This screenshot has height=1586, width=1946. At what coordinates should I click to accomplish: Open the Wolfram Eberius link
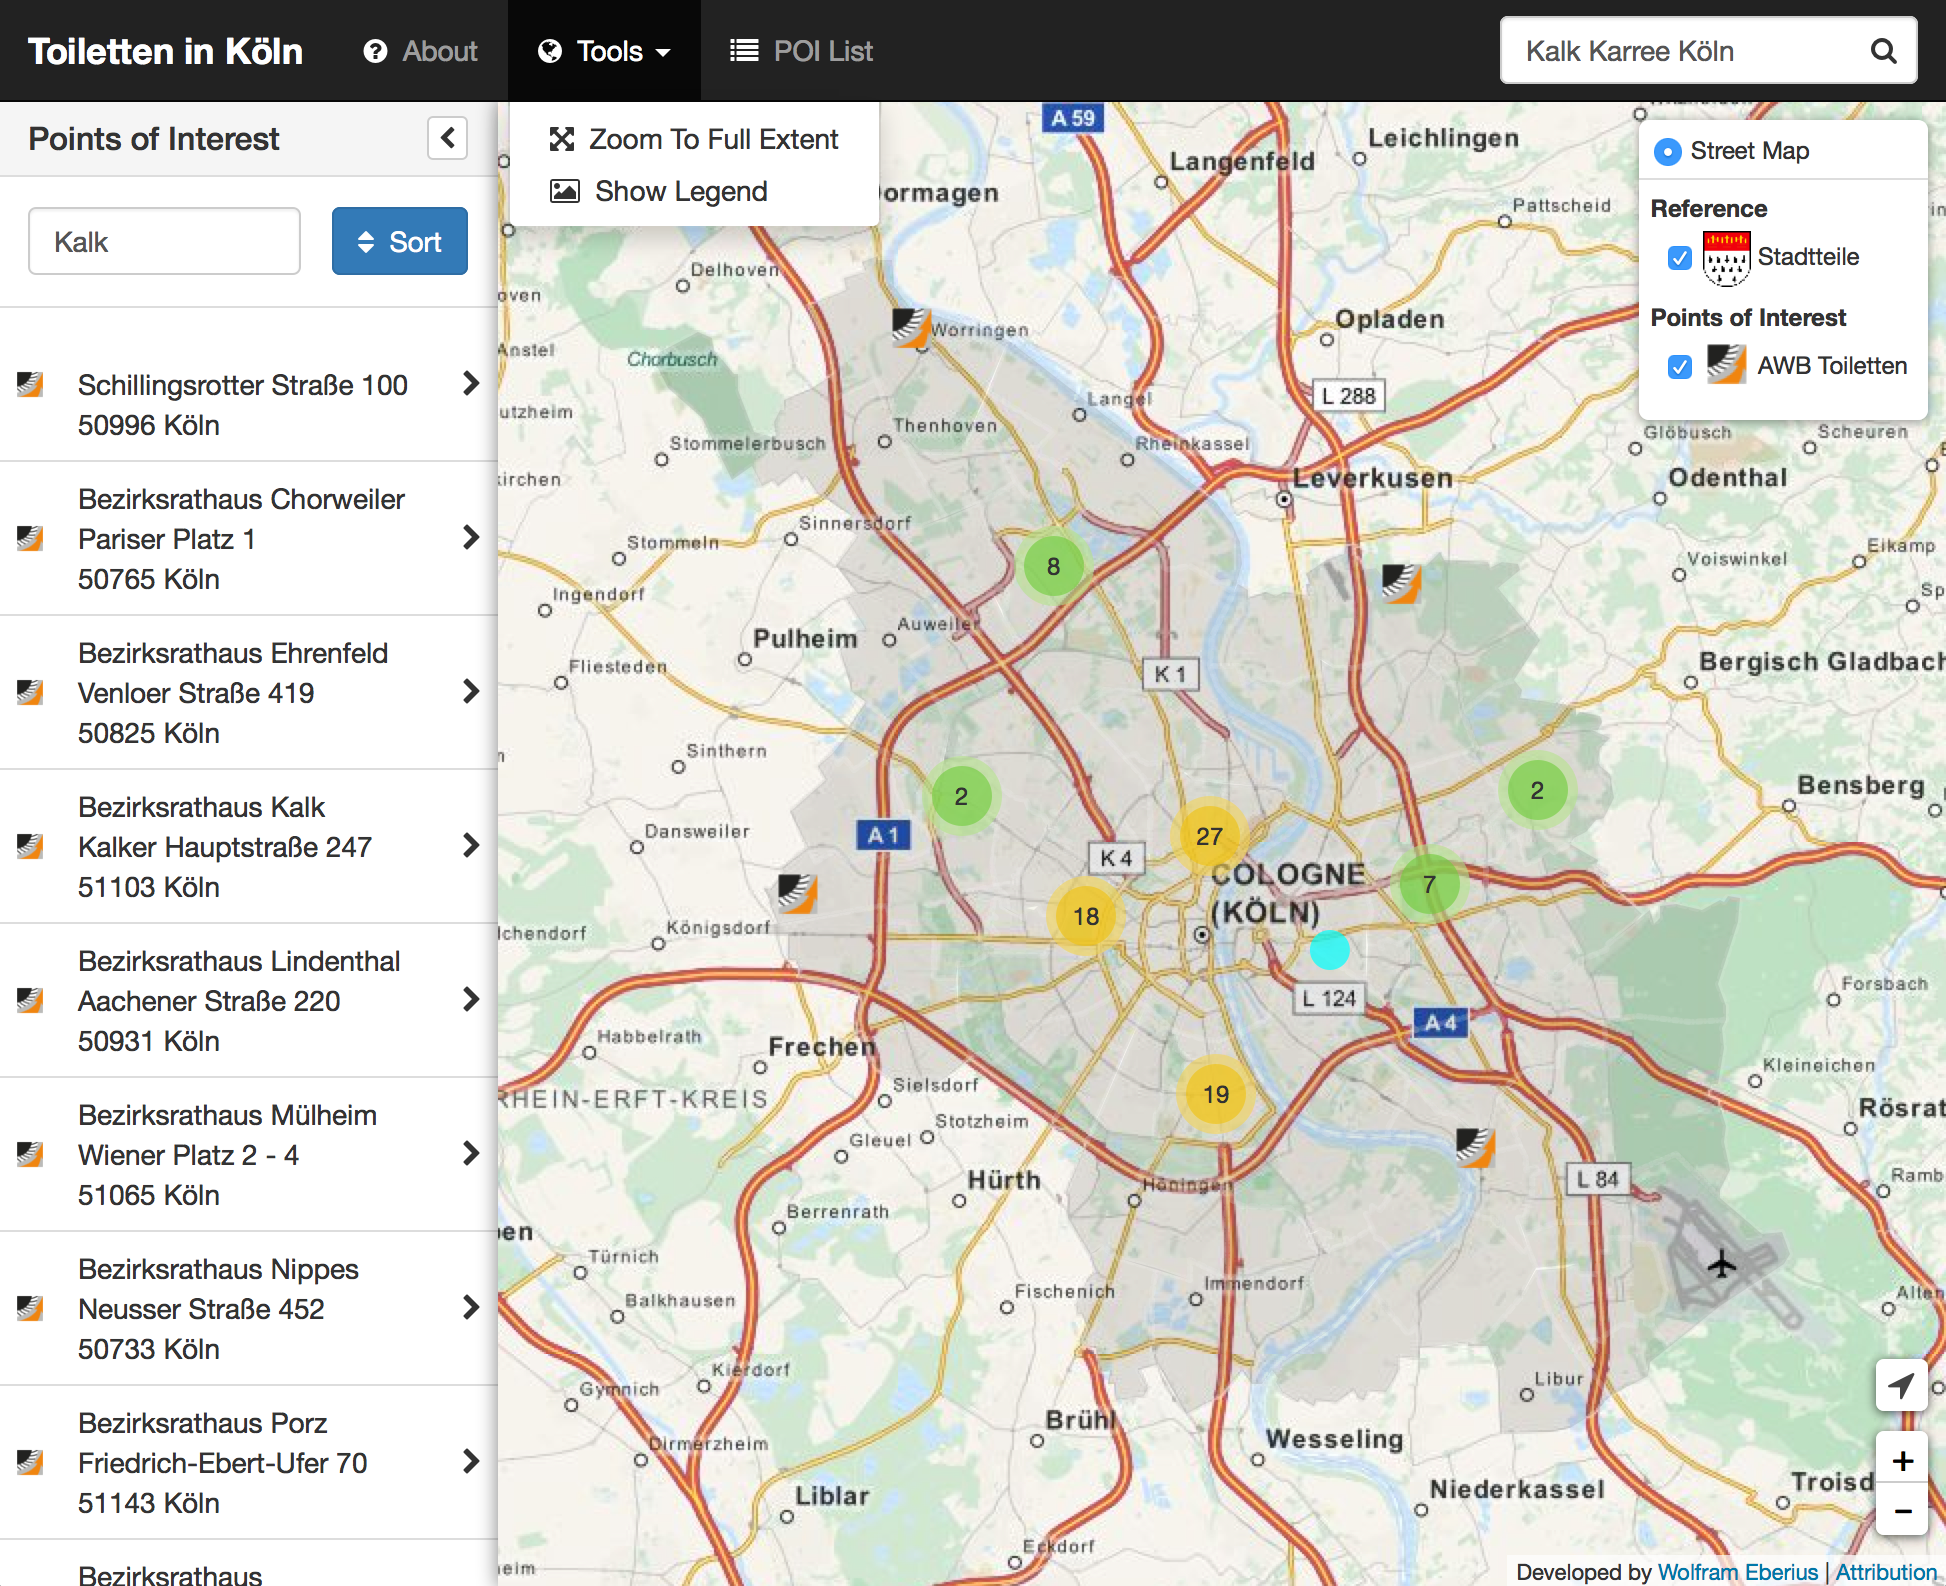(x=1737, y=1572)
